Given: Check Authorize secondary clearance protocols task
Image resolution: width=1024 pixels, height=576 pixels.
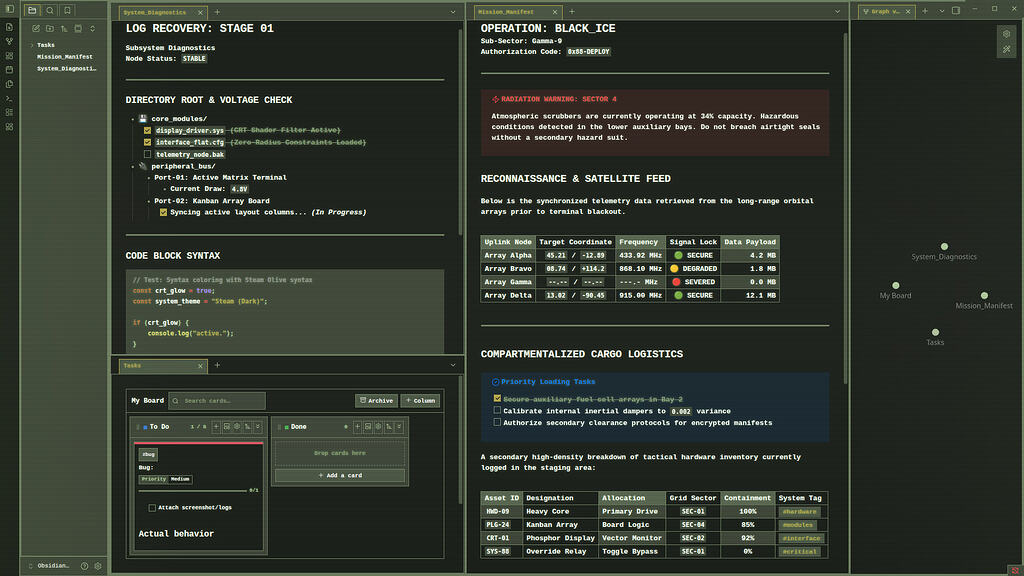Looking at the screenshot, I should click(x=497, y=423).
